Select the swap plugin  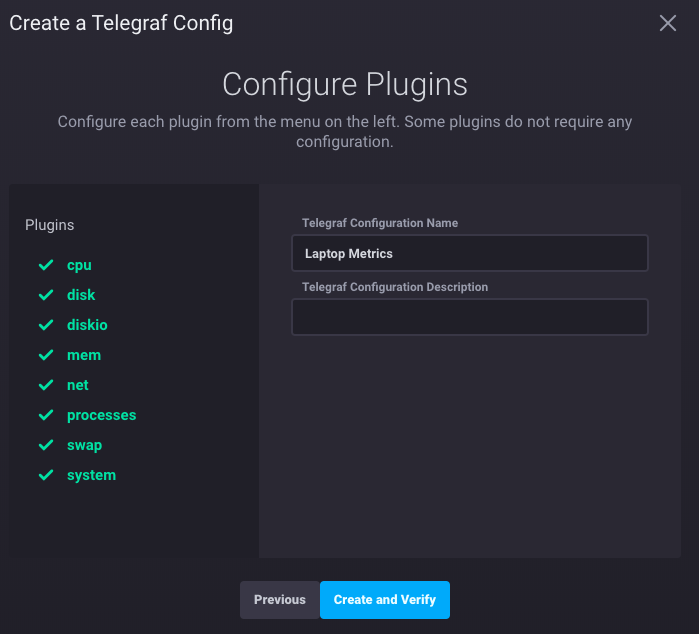click(x=84, y=445)
